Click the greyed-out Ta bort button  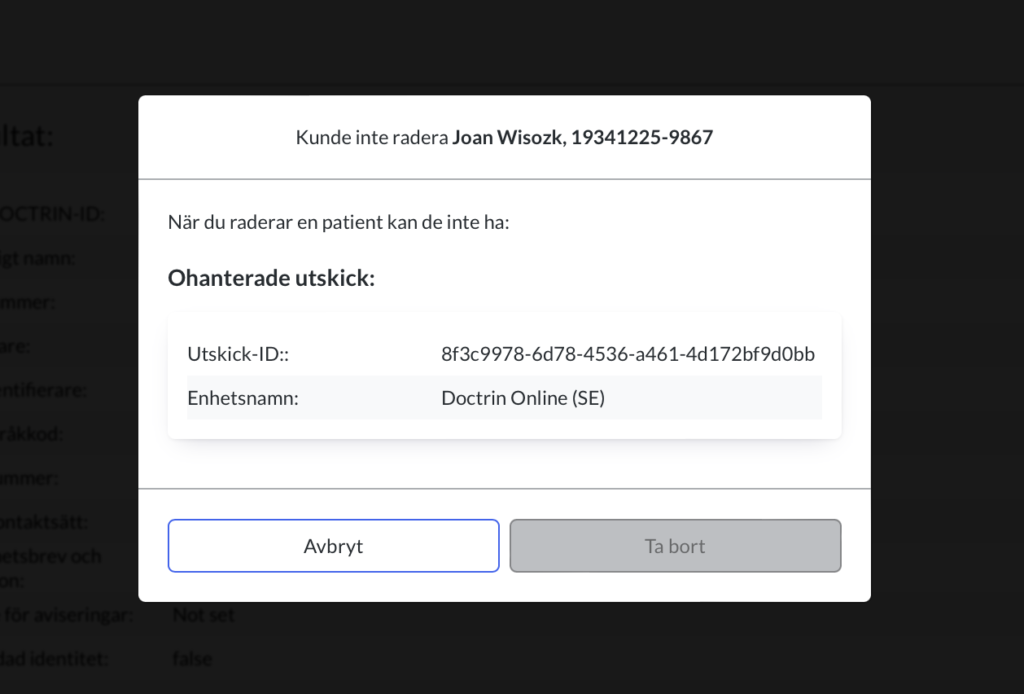675,546
